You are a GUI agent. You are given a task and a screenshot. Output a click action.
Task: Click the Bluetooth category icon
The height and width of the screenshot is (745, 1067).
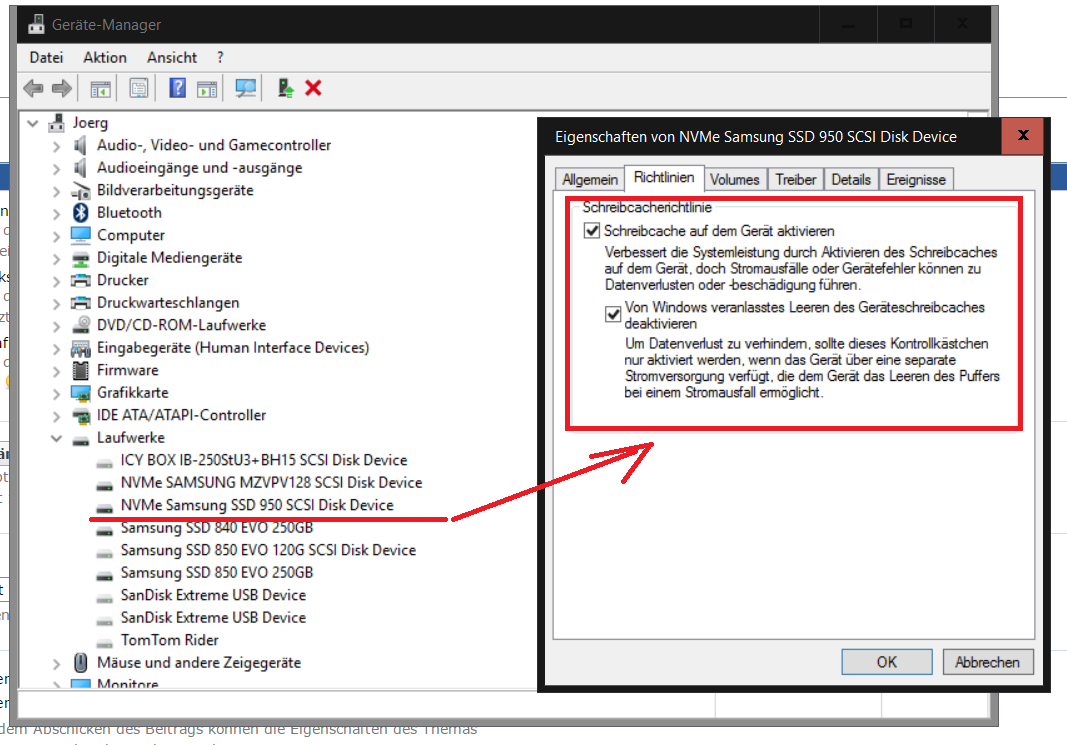[81, 212]
